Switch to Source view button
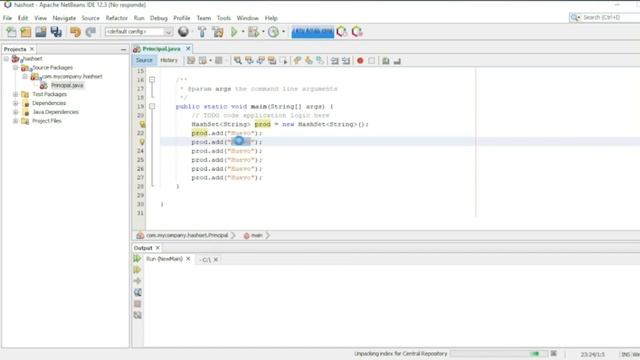The width and height of the screenshot is (640, 360). (144, 60)
